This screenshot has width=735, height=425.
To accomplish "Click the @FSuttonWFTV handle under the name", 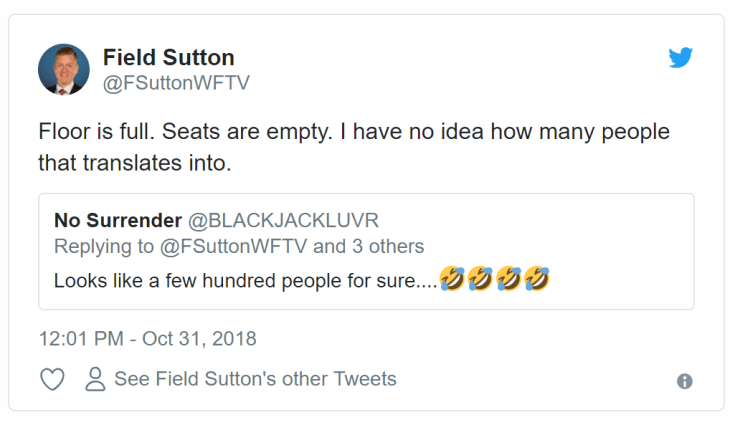I will pos(177,83).
